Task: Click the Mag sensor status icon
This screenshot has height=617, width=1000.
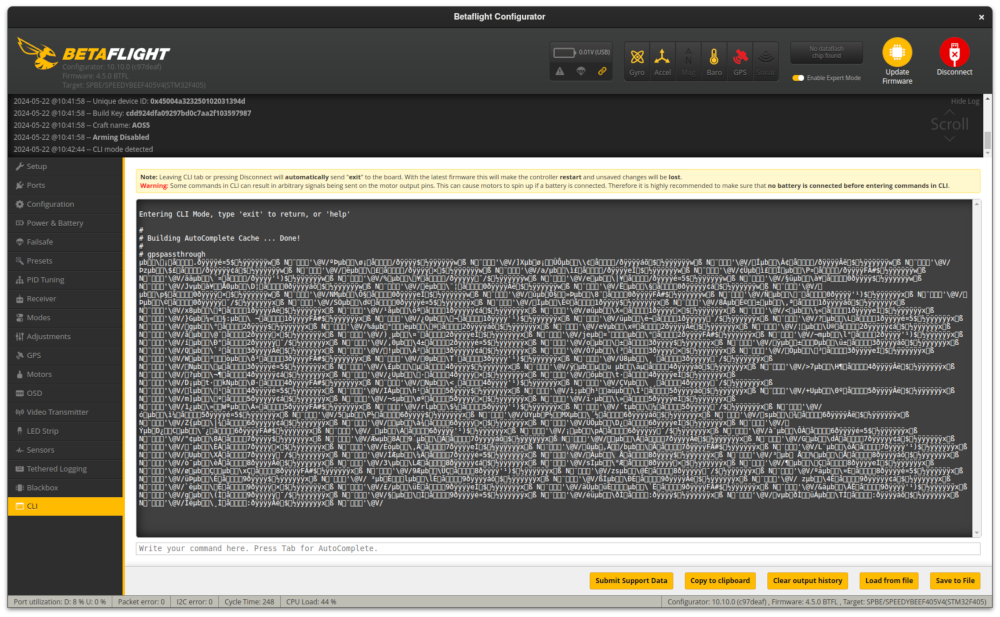Action: (688, 61)
